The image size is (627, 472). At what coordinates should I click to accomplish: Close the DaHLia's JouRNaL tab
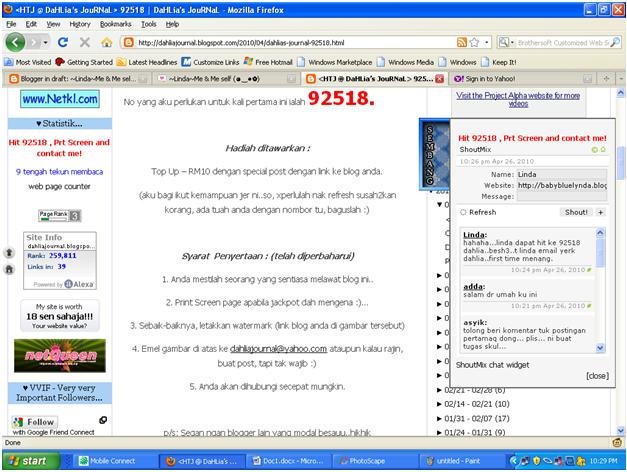coord(439,79)
